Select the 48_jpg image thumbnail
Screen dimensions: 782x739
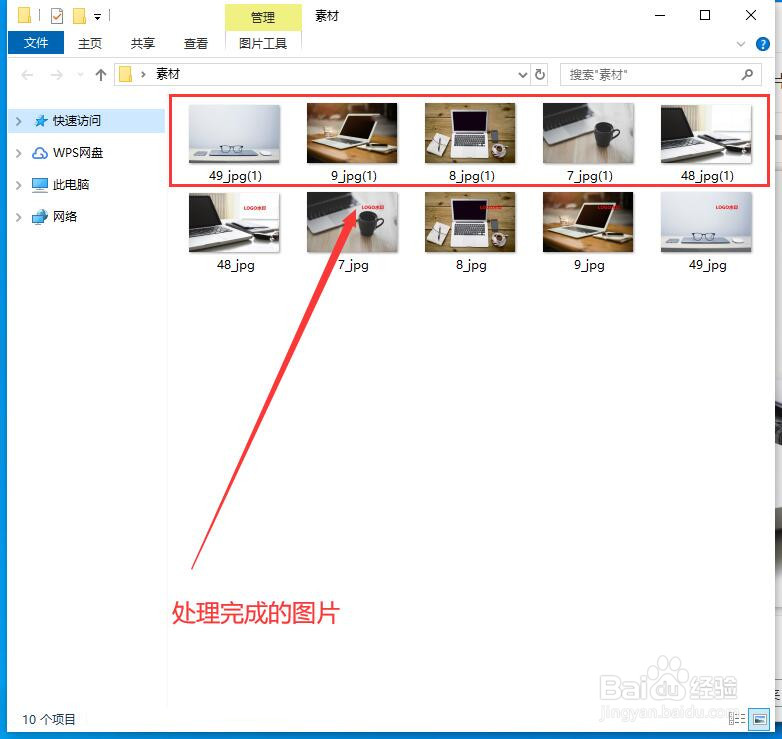click(x=234, y=222)
